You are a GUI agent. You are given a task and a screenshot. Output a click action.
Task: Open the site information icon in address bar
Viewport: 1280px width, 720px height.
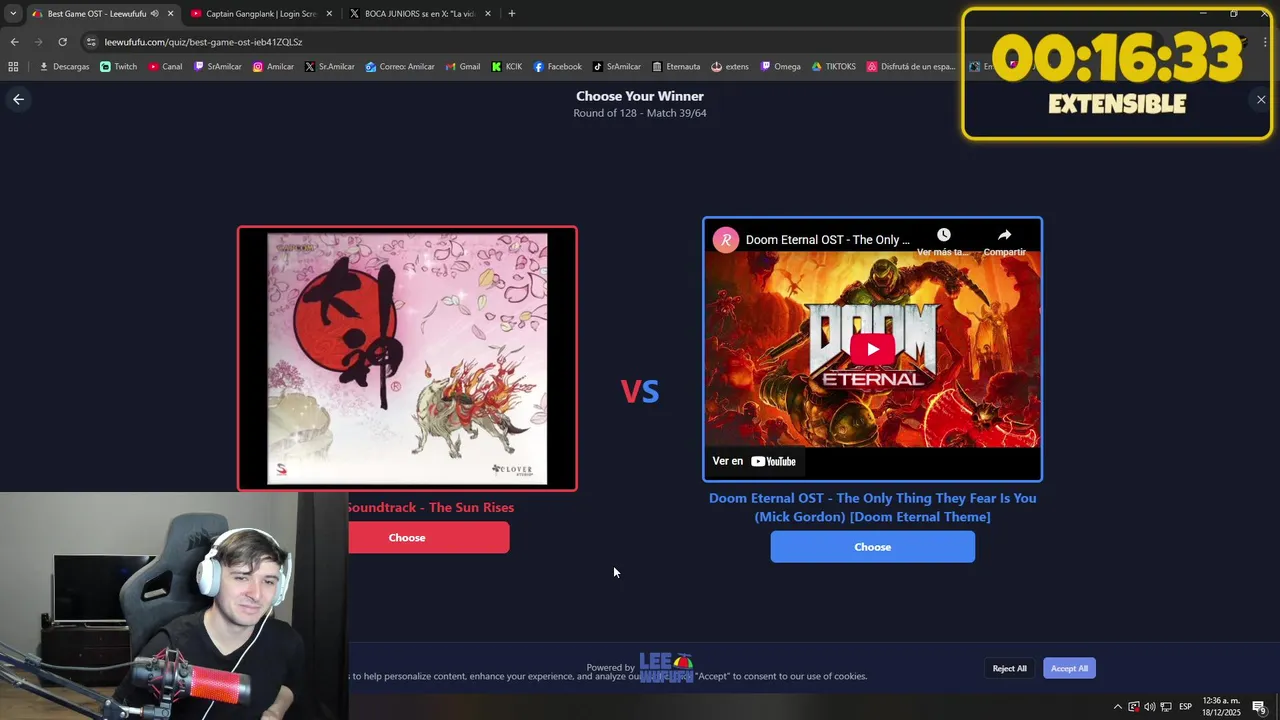tap(91, 42)
